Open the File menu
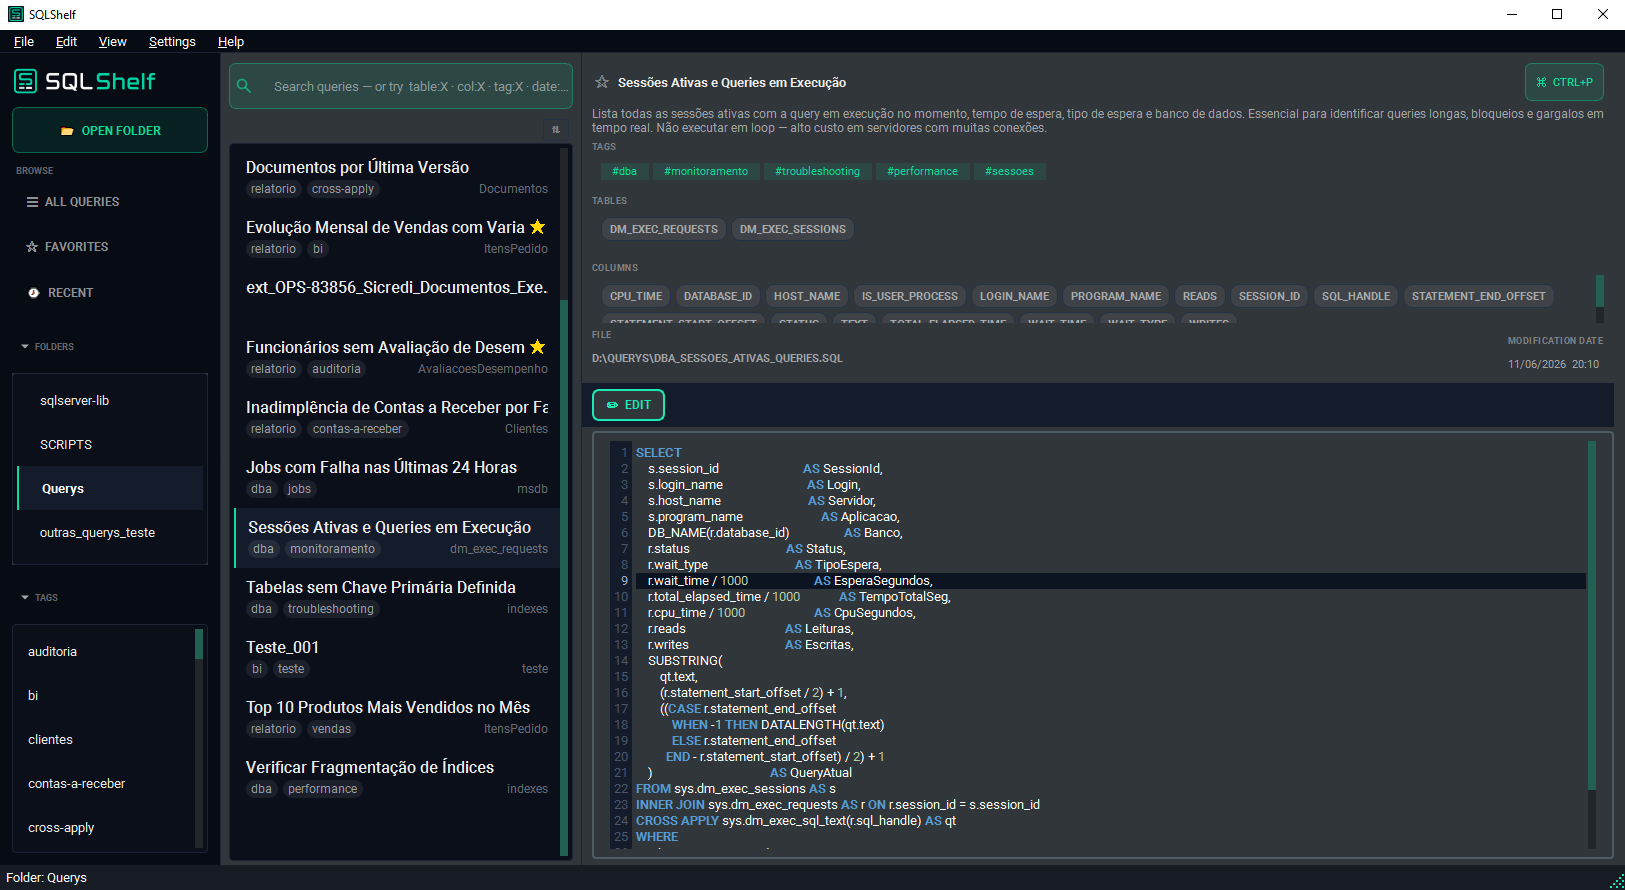Viewport: 1625px width, 890px height. [x=24, y=42]
